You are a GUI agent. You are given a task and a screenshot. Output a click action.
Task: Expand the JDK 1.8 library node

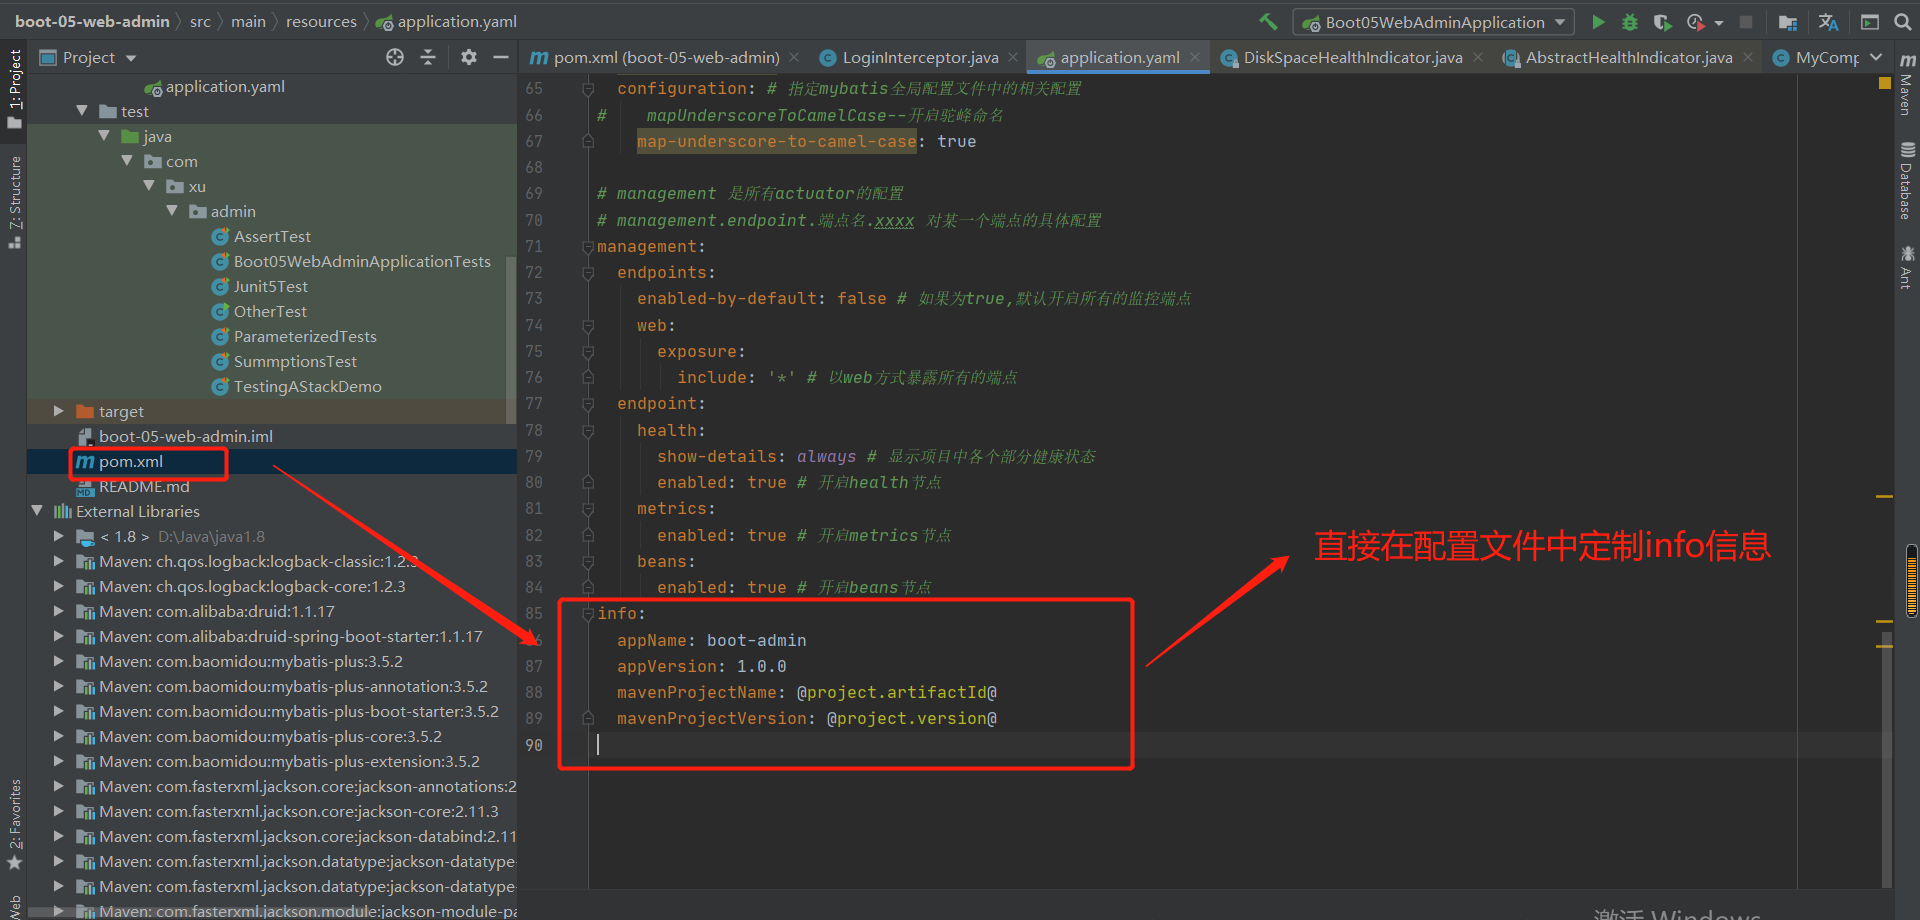pyautogui.click(x=59, y=536)
